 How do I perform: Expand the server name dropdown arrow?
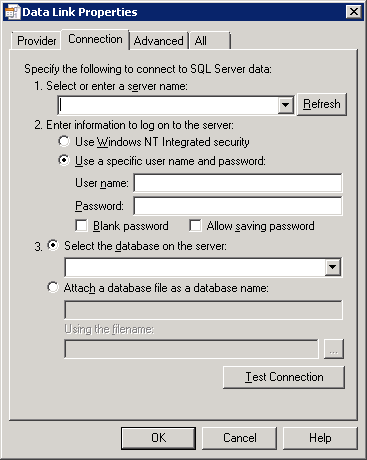click(285, 105)
